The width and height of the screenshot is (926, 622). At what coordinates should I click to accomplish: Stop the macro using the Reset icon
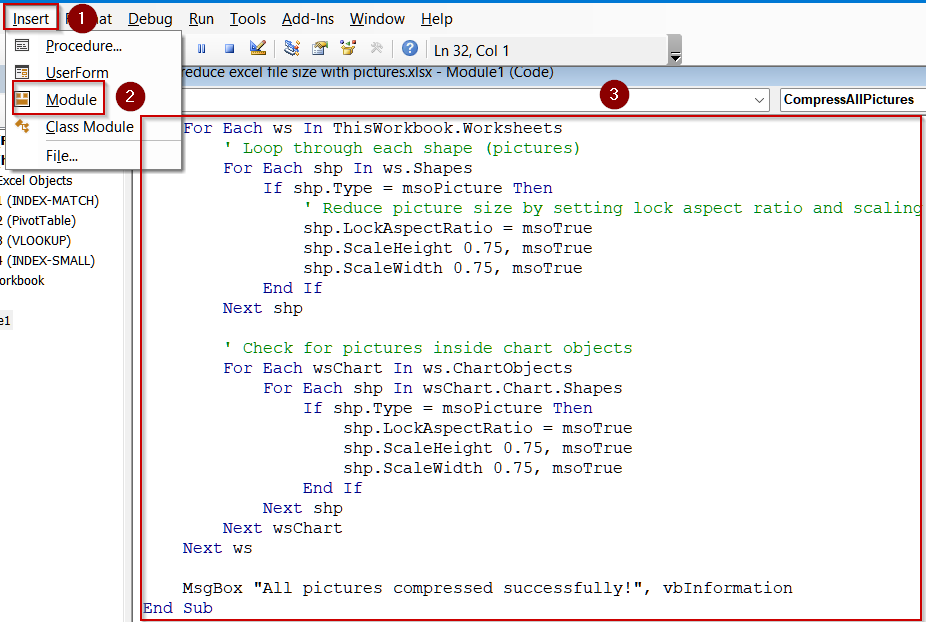point(231,48)
